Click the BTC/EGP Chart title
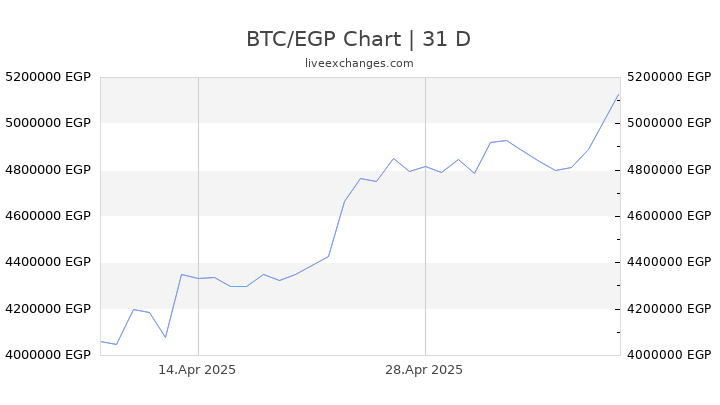The width and height of the screenshot is (720, 405). click(x=359, y=39)
